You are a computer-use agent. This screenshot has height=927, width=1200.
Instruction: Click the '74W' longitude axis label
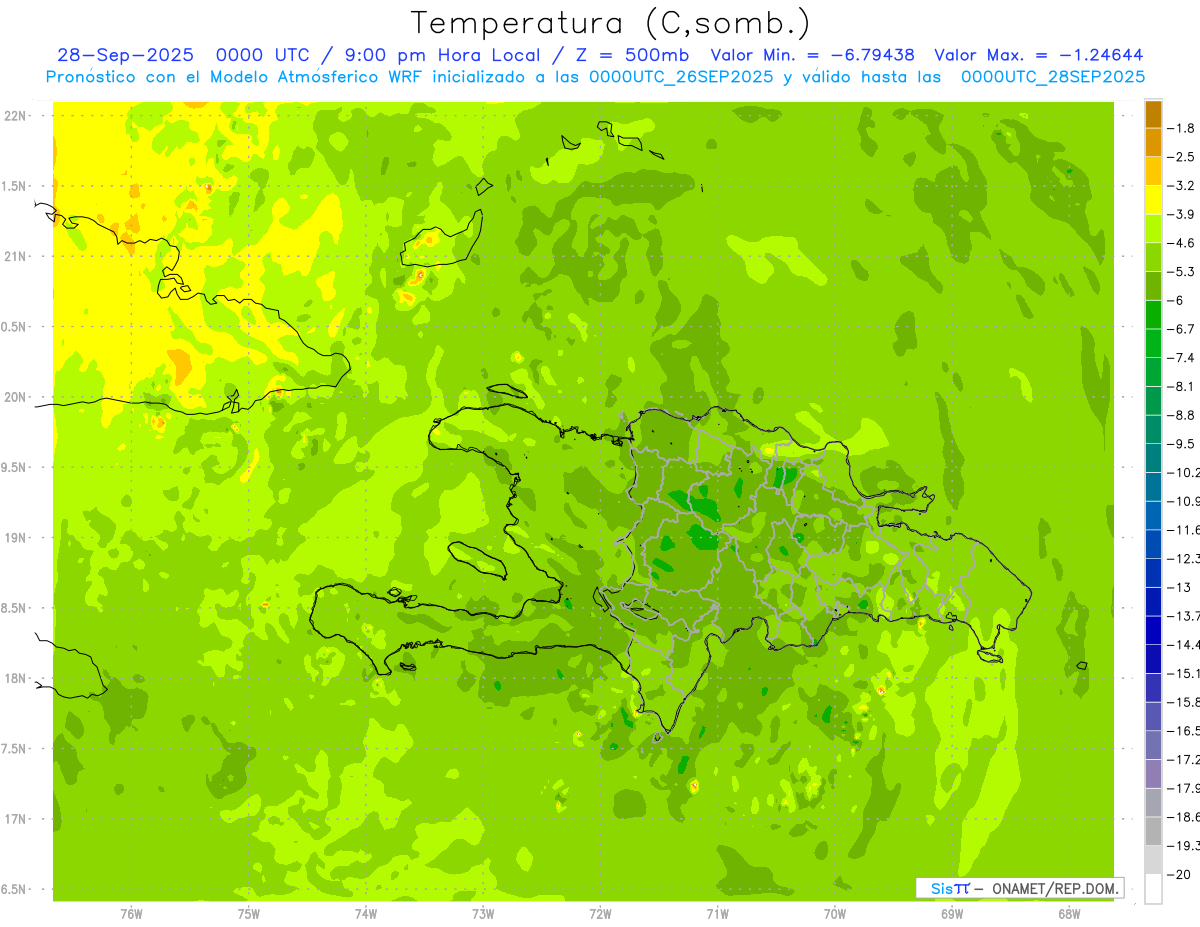coord(366,915)
